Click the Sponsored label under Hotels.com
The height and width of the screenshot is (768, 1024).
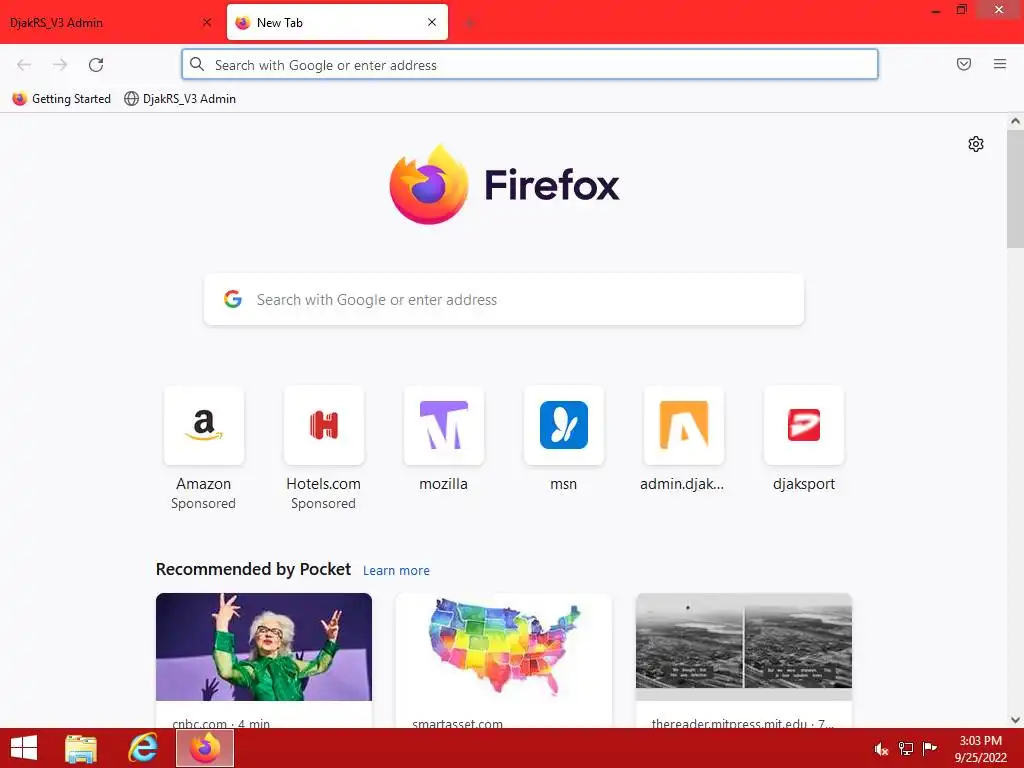pos(323,504)
